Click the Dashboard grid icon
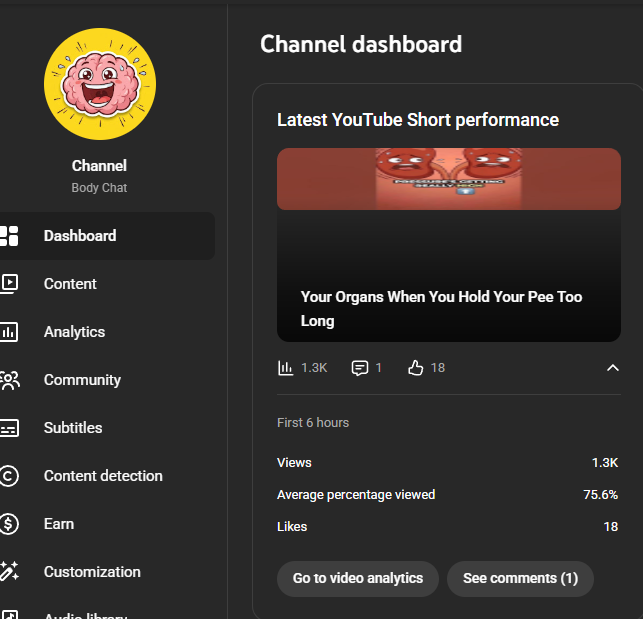The height and width of the screenshot is (619, 643). pyautogui.click(x=9, y=236)
